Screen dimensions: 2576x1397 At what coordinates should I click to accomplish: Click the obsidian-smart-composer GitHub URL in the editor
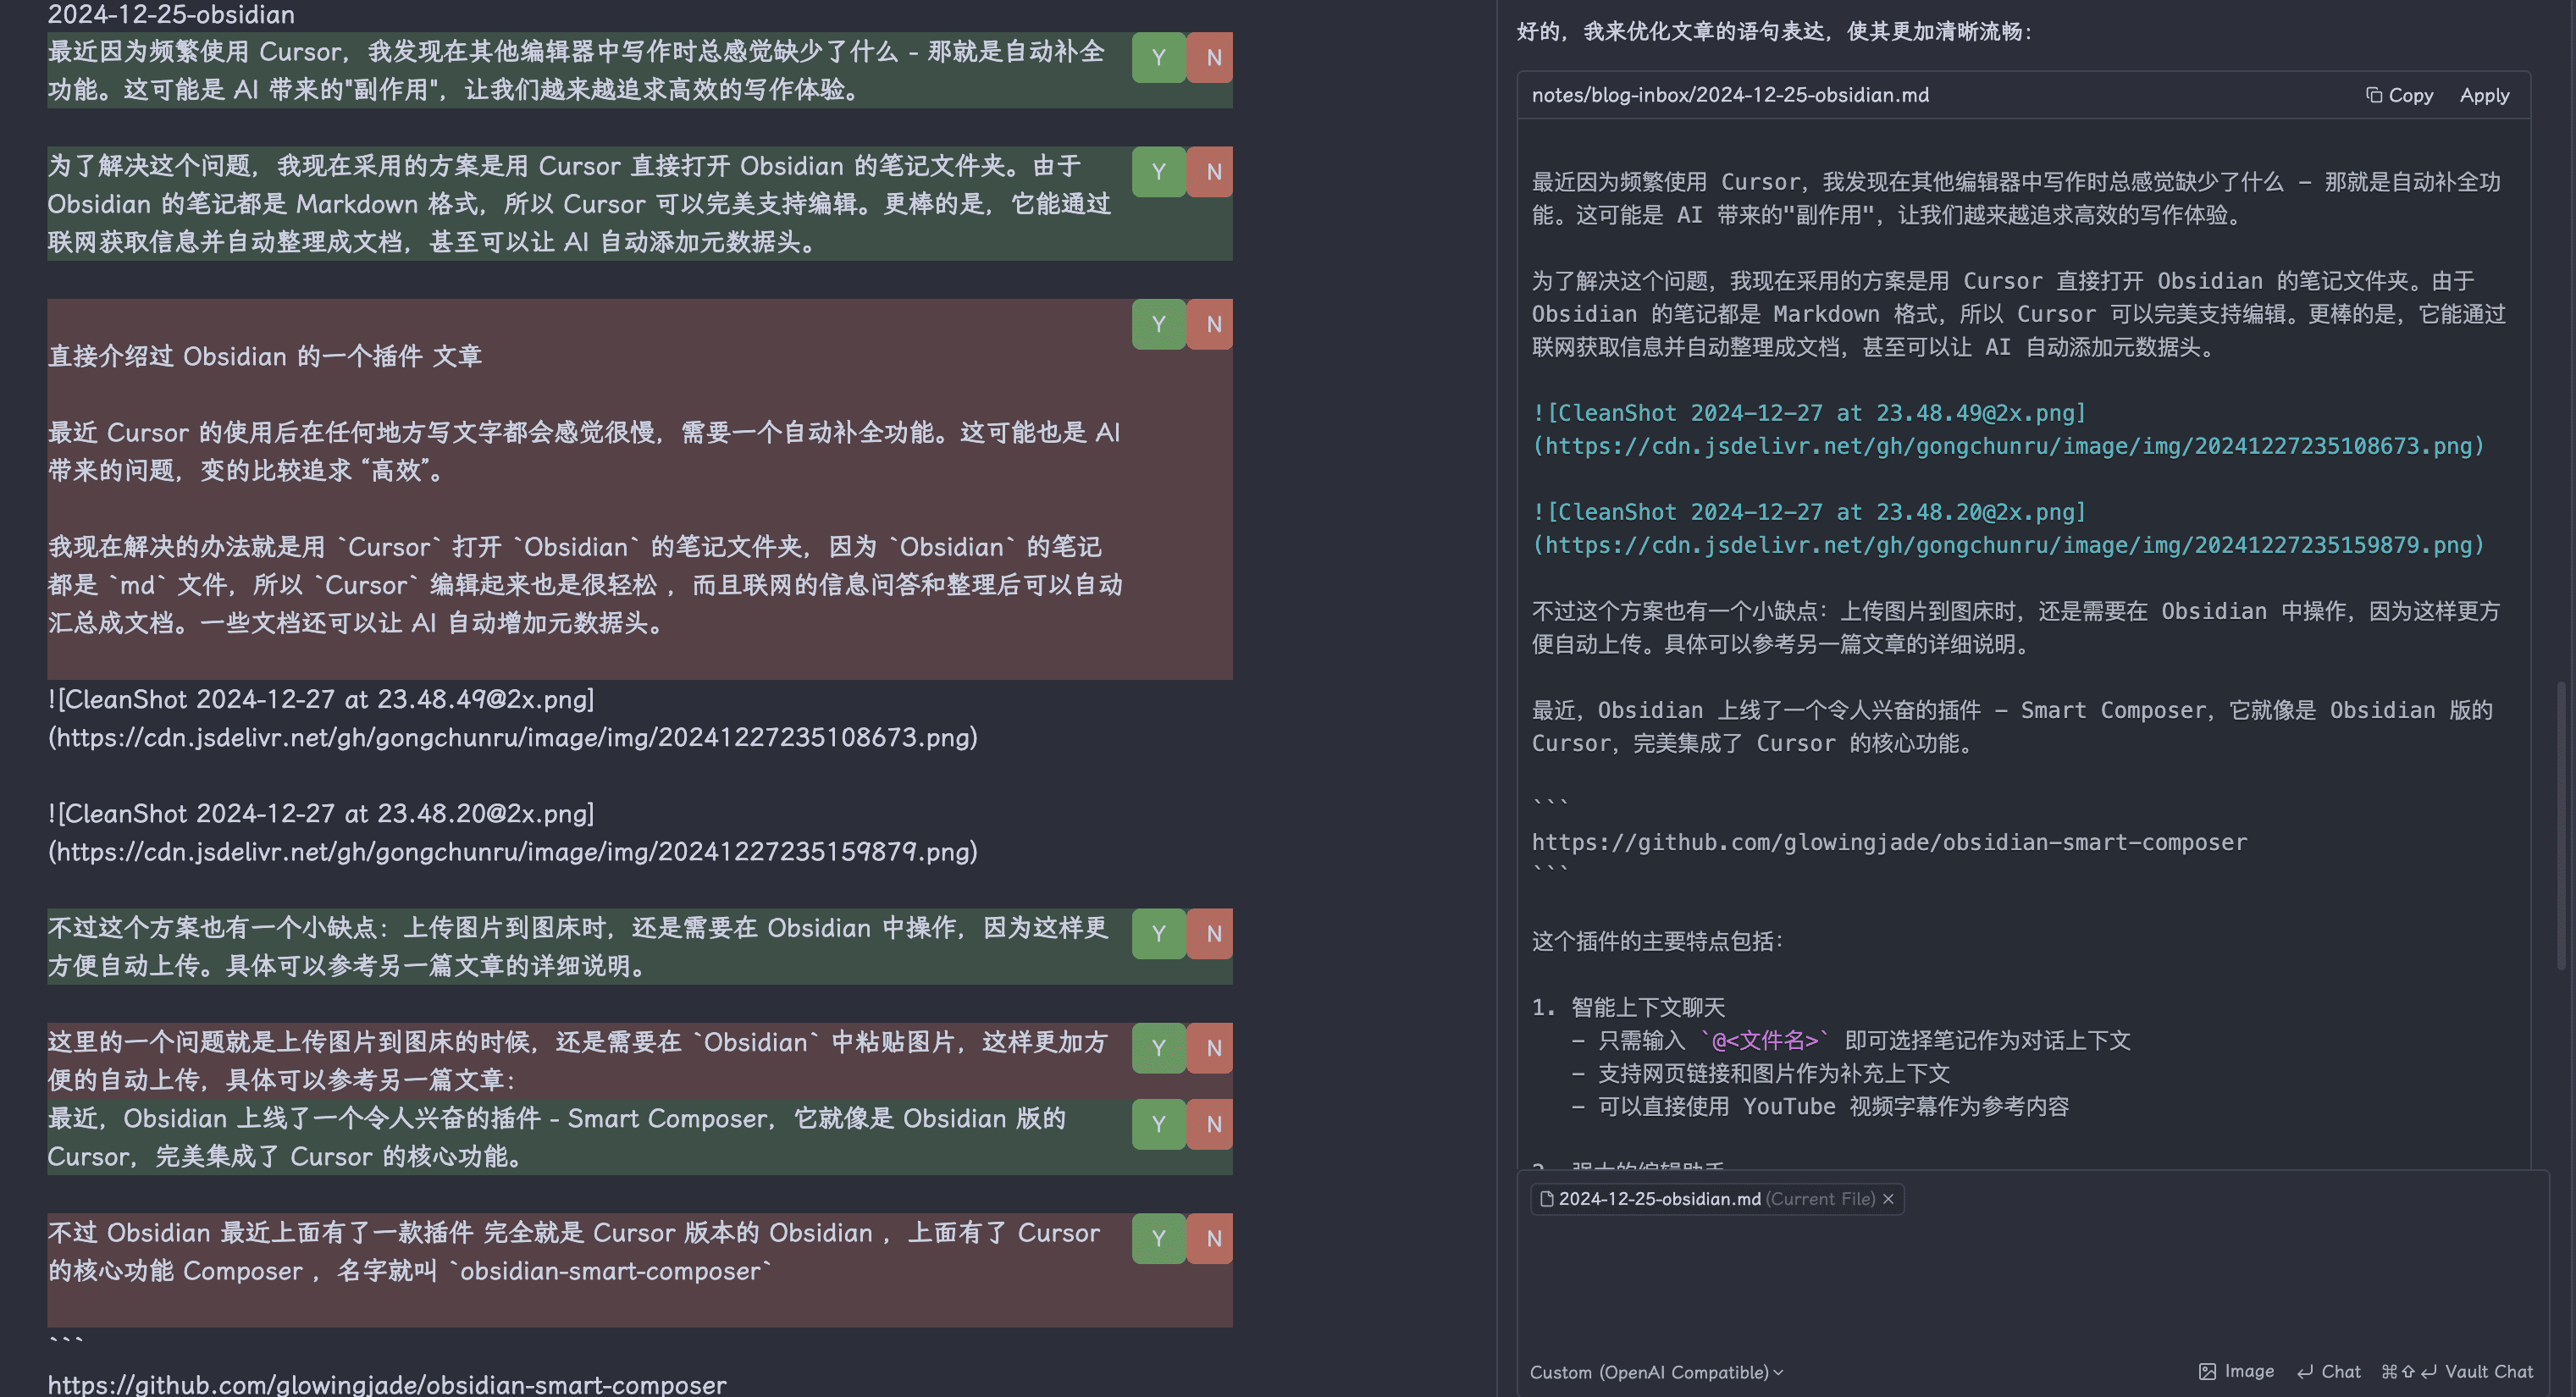tap(387, 1384)
